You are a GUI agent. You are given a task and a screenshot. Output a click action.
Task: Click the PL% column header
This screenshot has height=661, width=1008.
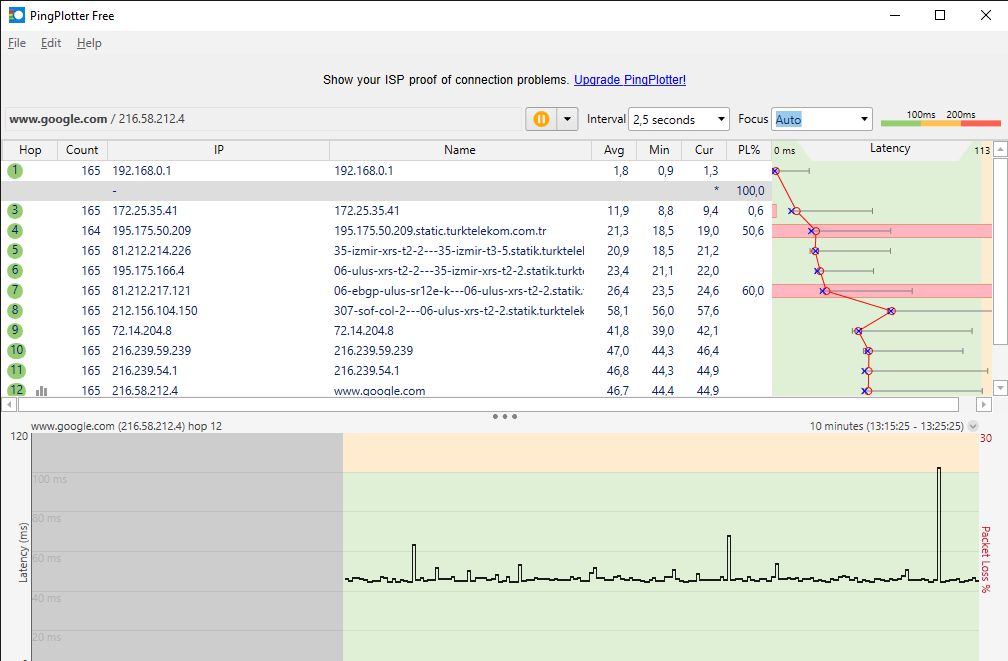point(749,150)
